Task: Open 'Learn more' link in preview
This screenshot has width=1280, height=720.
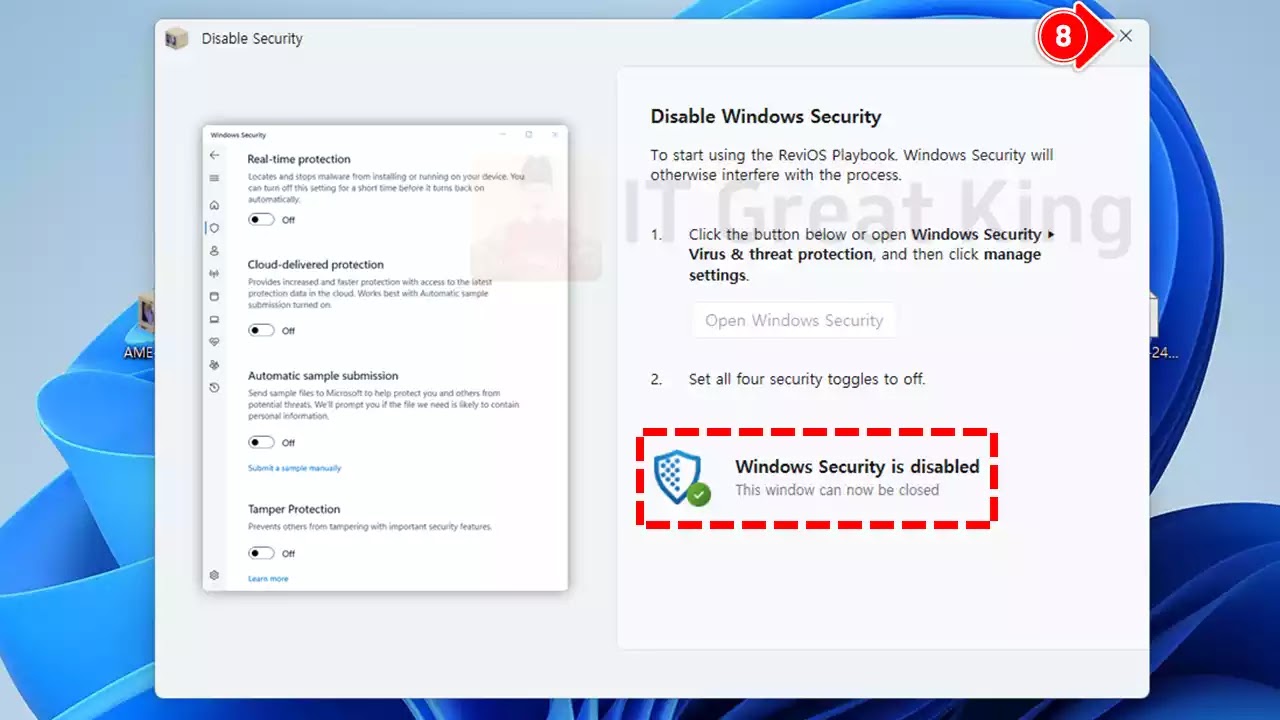Action: pos(268,579)
